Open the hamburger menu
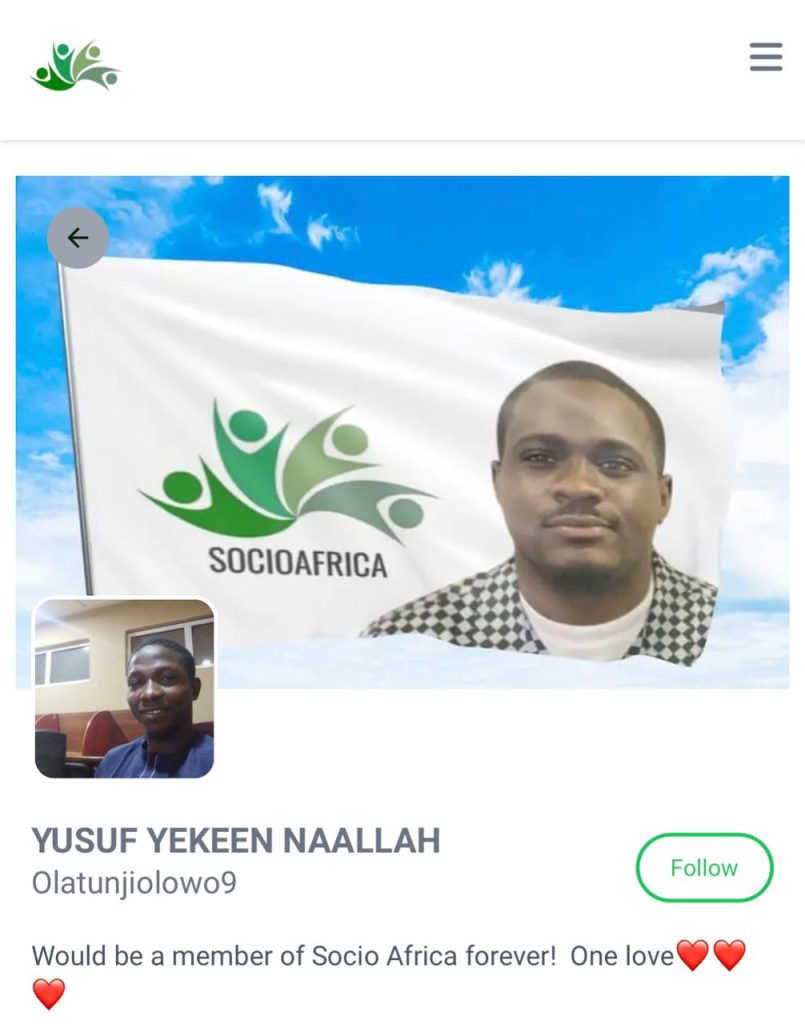The width and height of the screenshot is (805, 1024). pyautogui.click(x=766, y=57)
